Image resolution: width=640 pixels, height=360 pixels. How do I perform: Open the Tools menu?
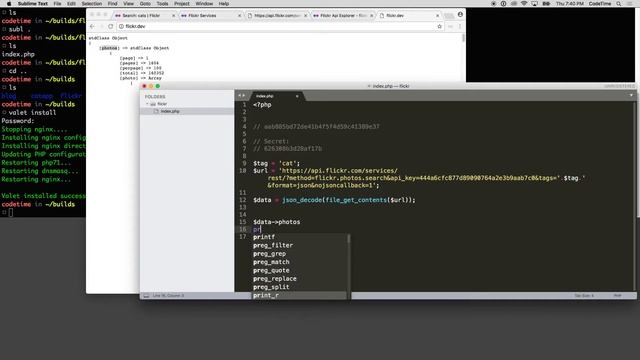coord(162,4)
